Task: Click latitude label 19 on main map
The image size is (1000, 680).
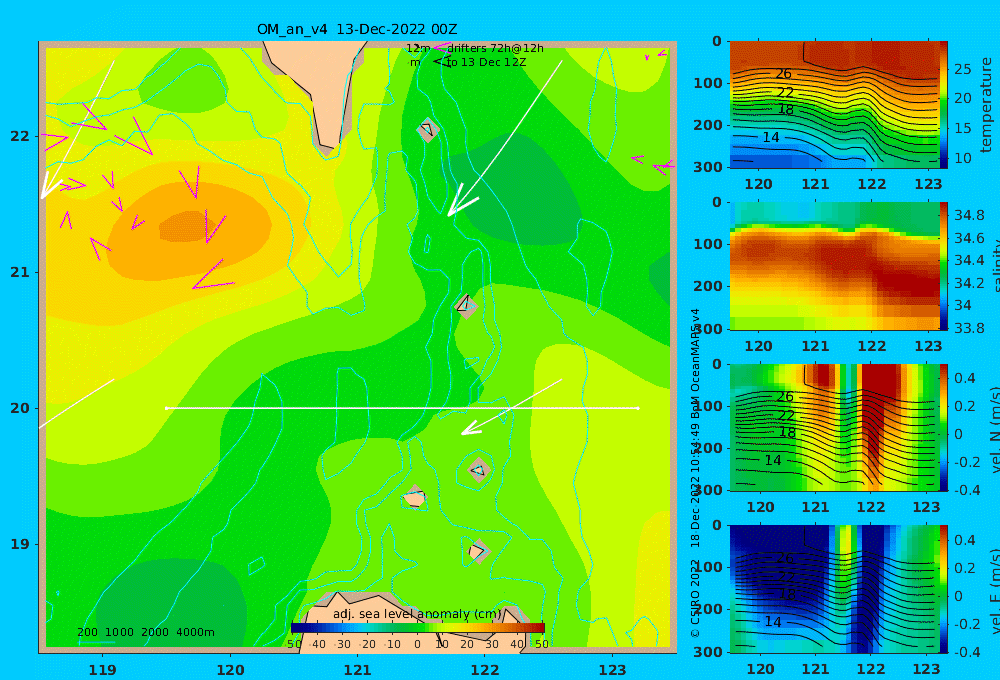Action: 20,544
